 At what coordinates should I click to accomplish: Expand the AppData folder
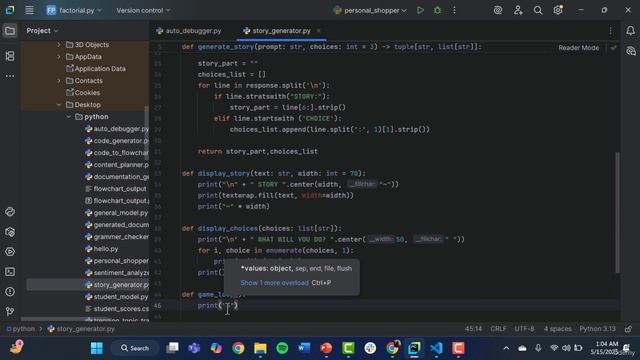(59, 57)
